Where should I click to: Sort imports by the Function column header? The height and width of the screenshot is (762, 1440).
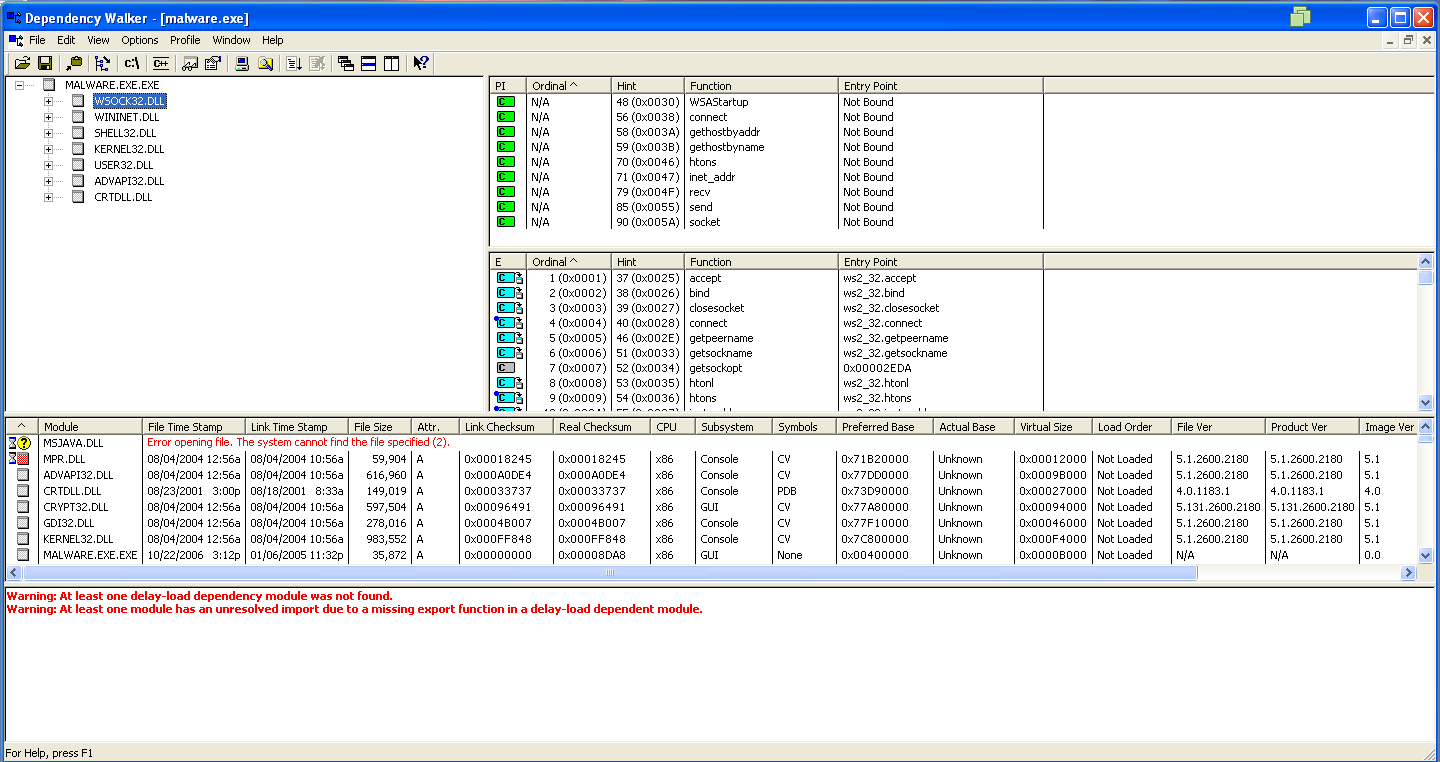(761, 86)
